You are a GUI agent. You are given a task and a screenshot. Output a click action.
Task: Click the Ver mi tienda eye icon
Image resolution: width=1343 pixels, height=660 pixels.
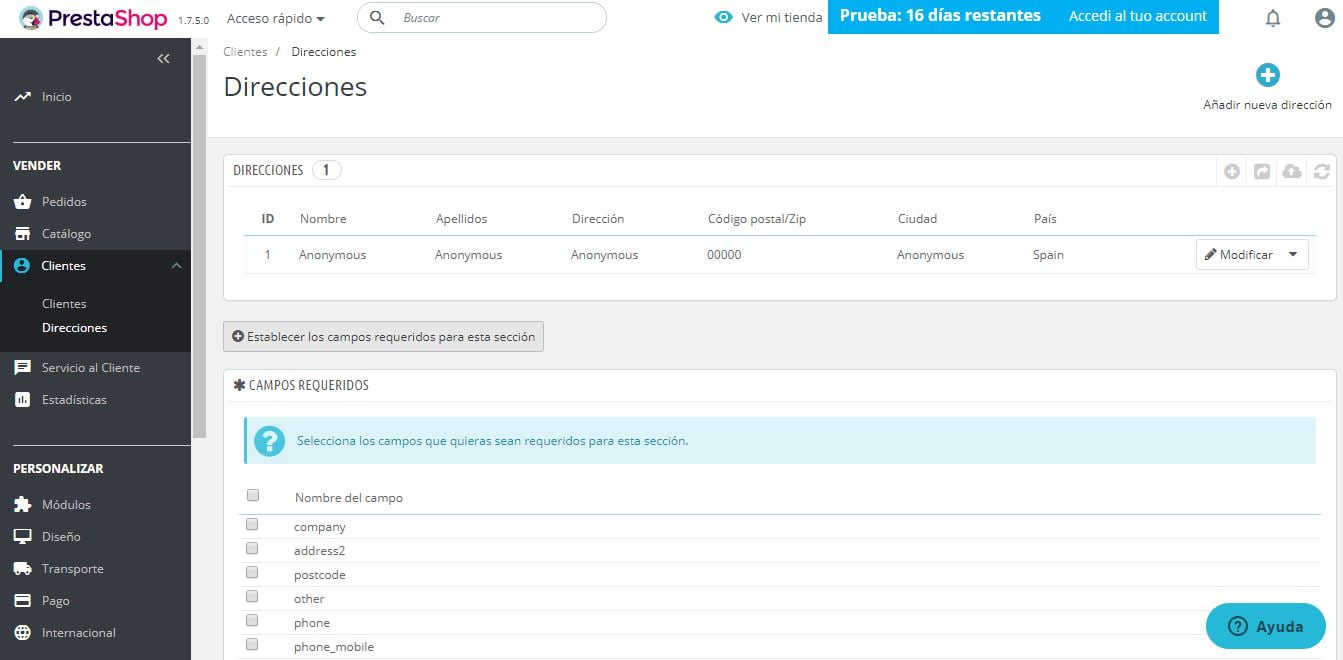[722, 17]
